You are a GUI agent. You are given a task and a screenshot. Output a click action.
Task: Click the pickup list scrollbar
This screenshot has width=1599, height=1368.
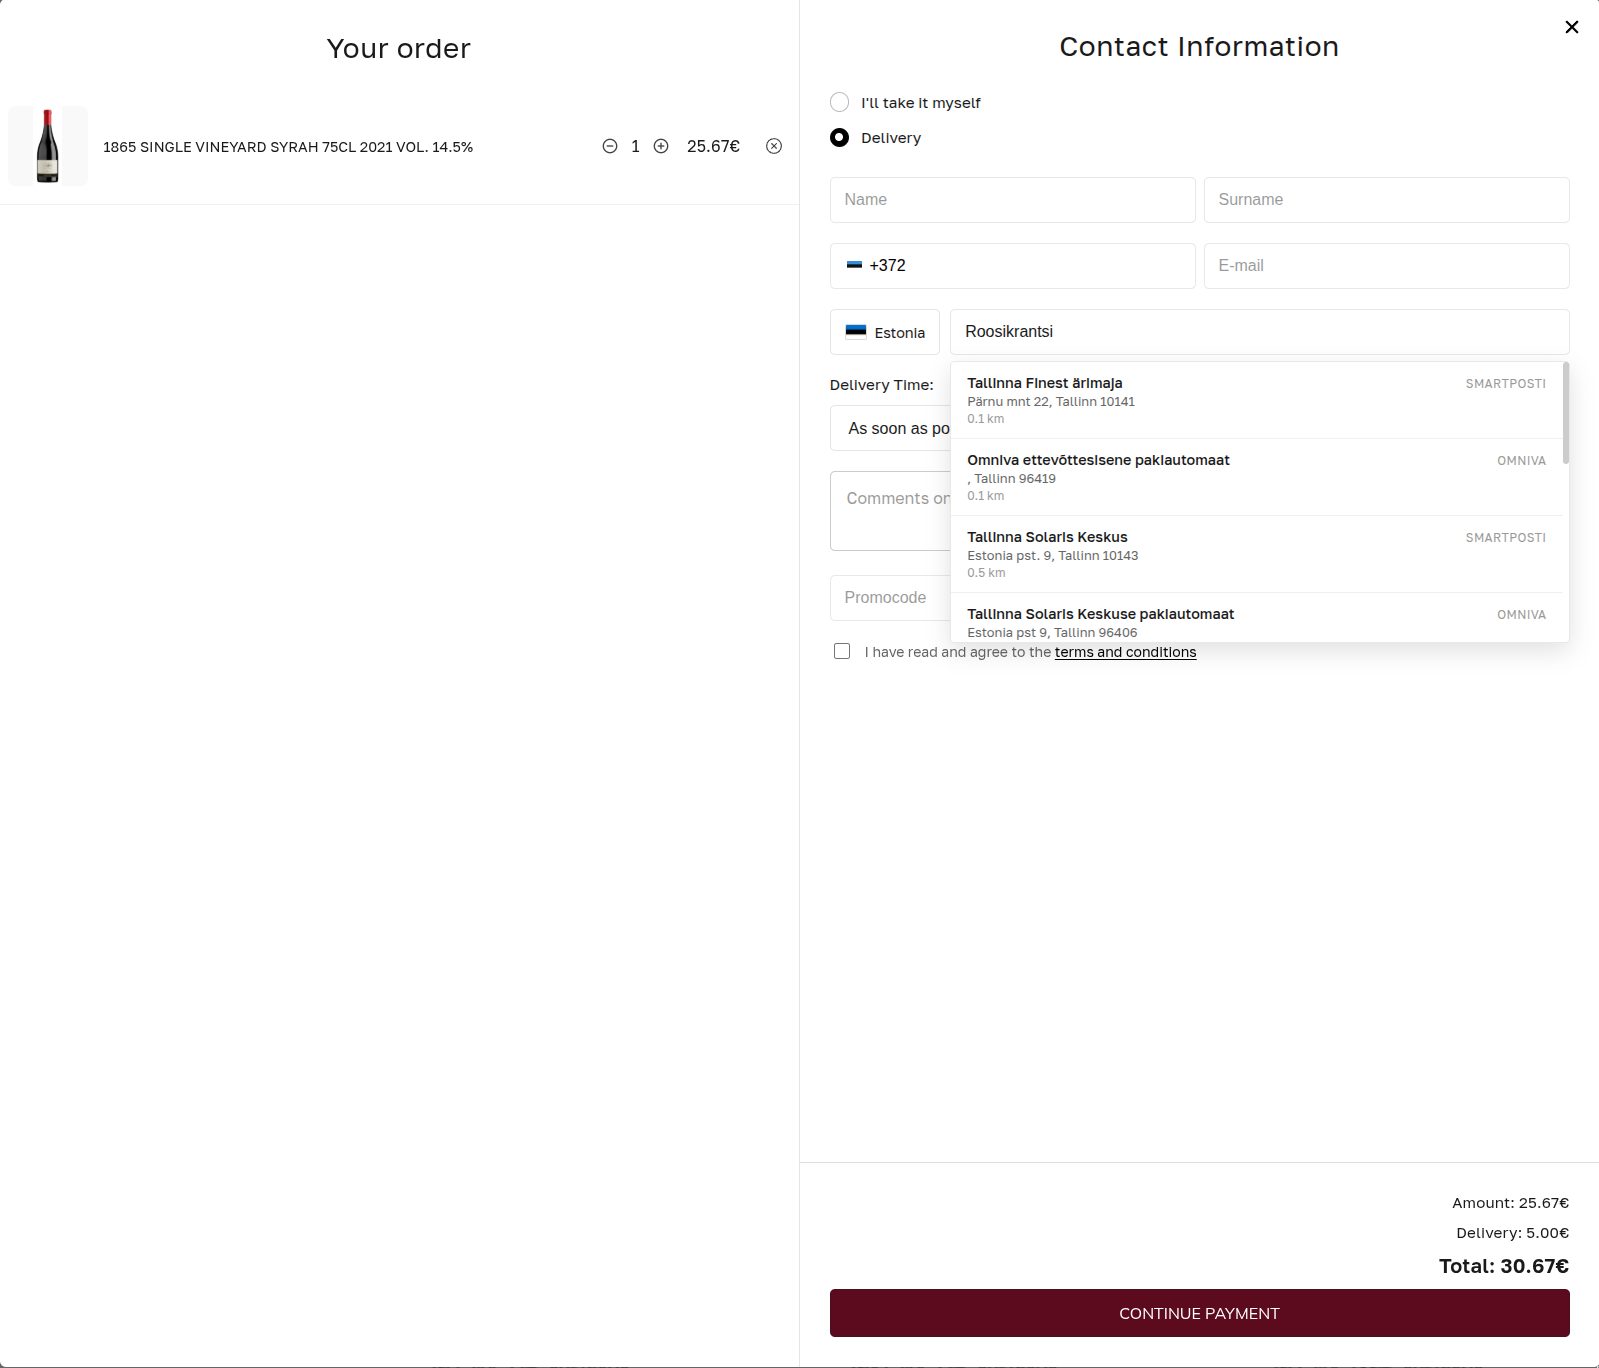[x=1566, y=413]
